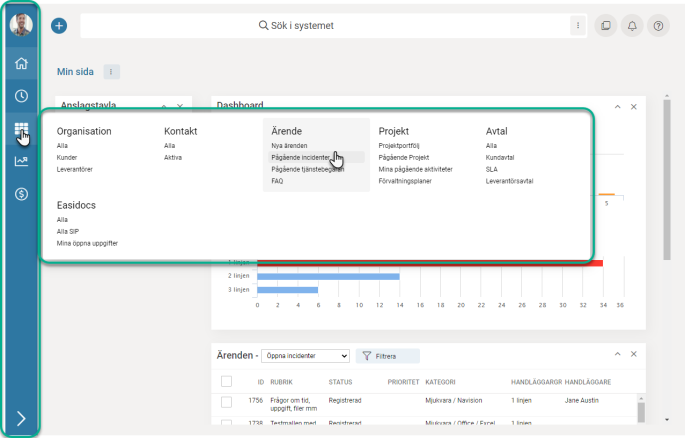Select all rows with the header checkbox
685x438 pixels.
(x=226, y=381)
